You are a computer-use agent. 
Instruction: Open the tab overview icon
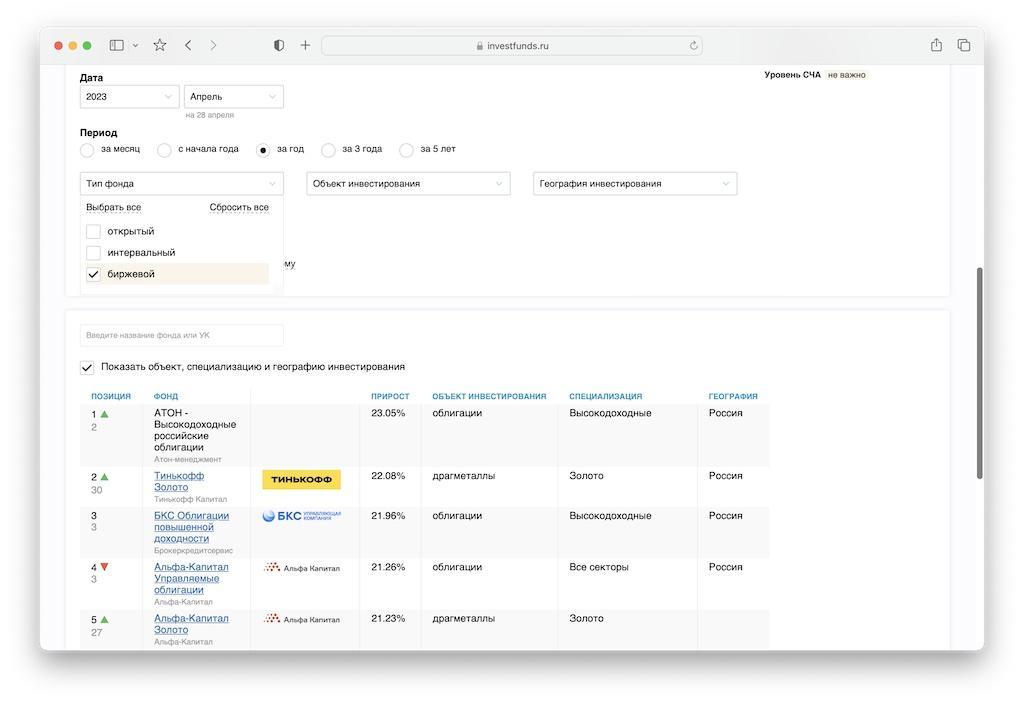[x=964, y=45]
